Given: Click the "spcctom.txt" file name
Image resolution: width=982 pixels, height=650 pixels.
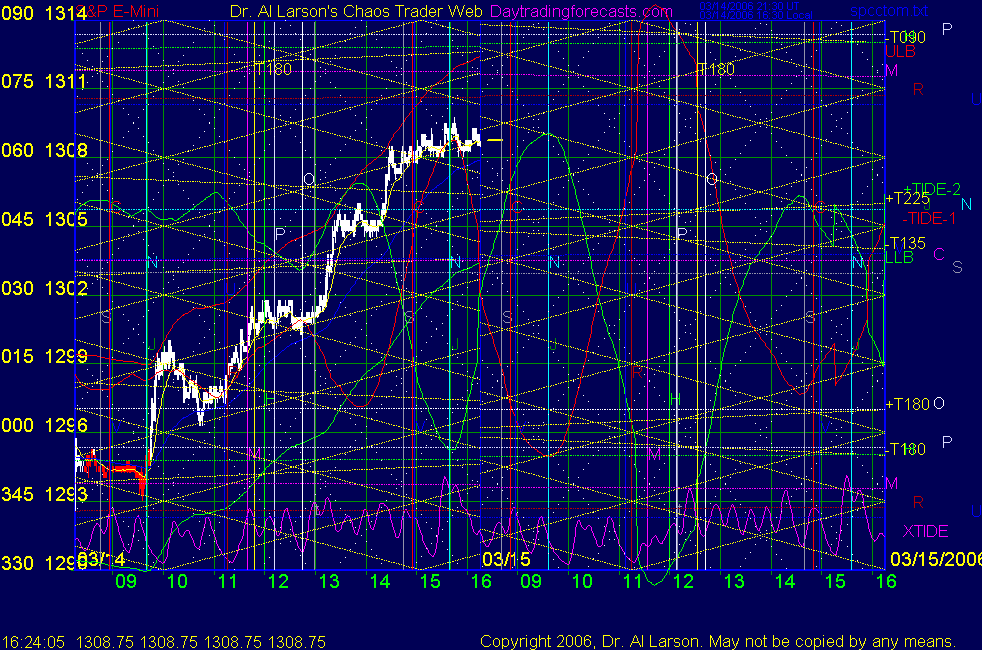Looking at the screenshot, I should (x=889, y=11).
